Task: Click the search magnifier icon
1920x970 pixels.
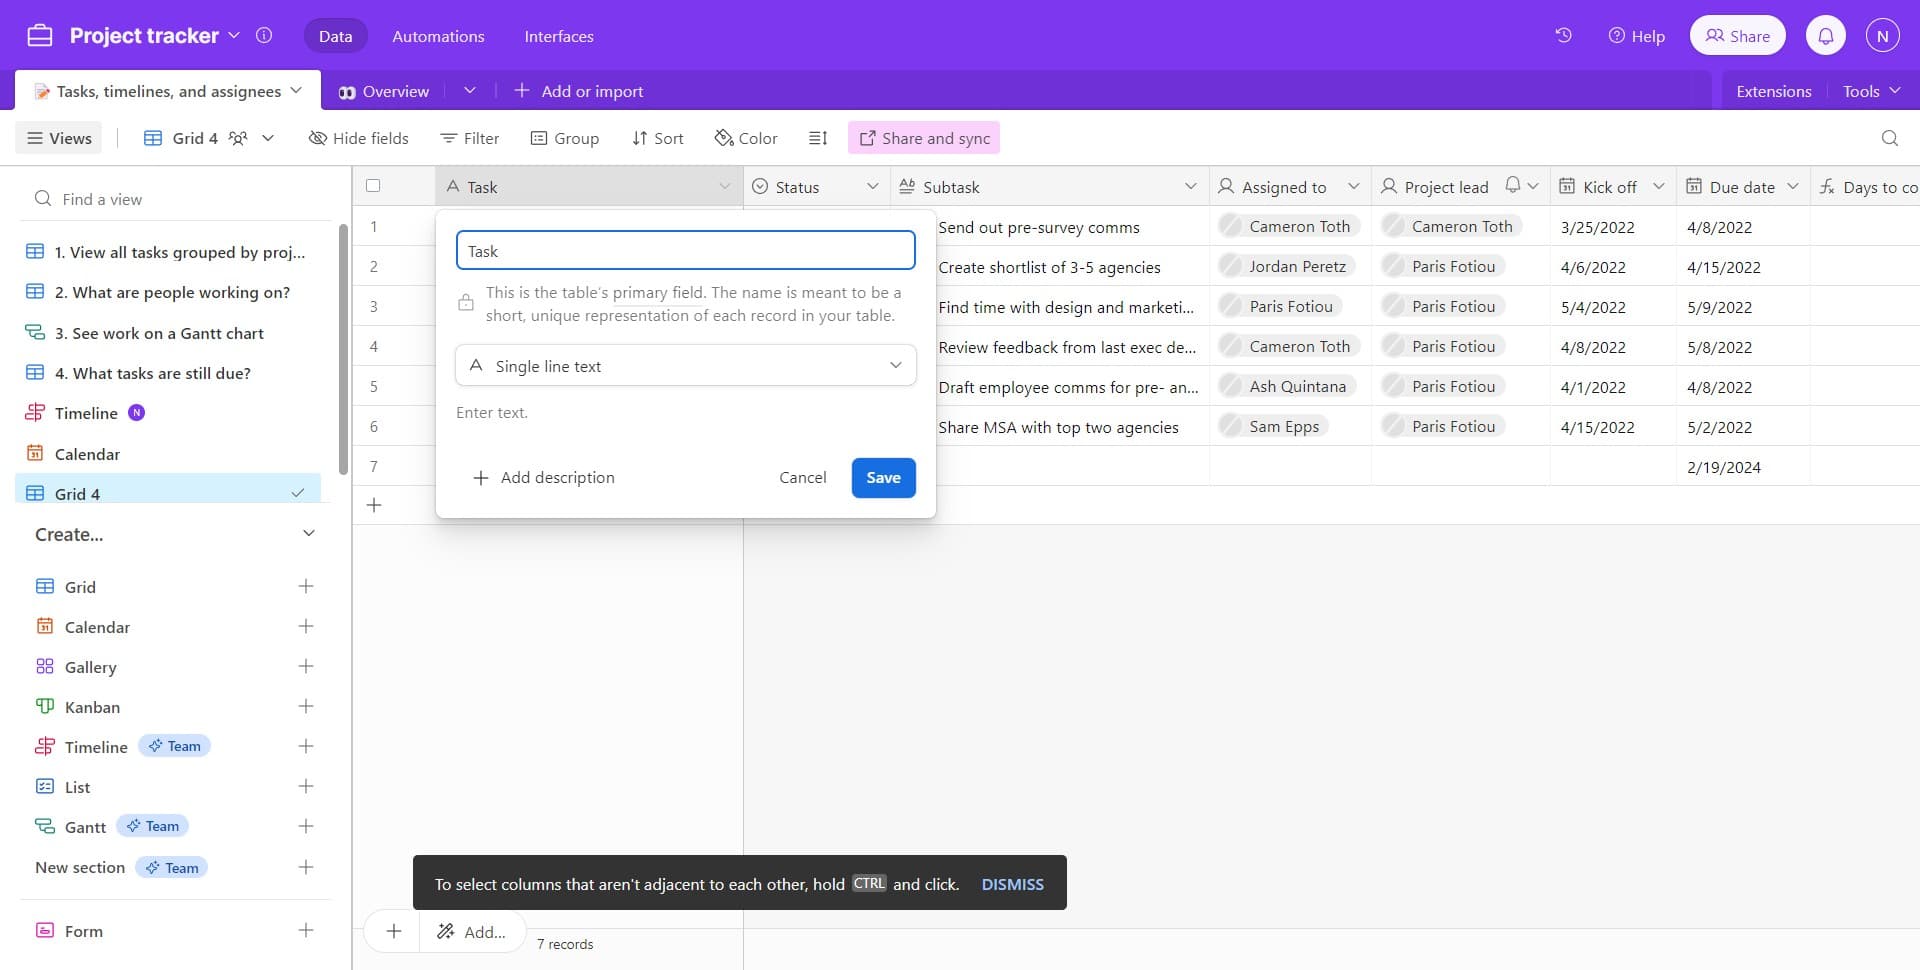Action: 1889,138
